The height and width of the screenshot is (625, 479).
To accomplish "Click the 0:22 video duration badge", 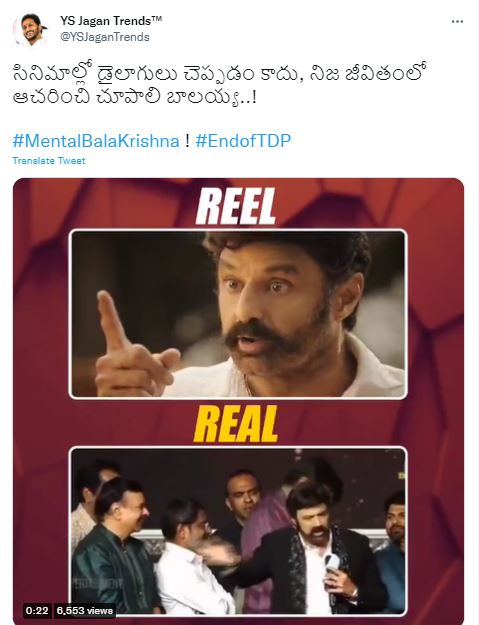I will pos(37,610).
